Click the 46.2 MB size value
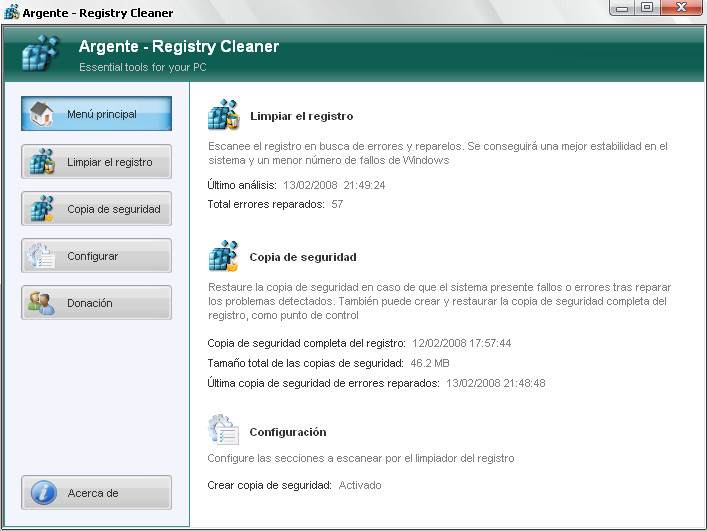 [x=430, y=363]
